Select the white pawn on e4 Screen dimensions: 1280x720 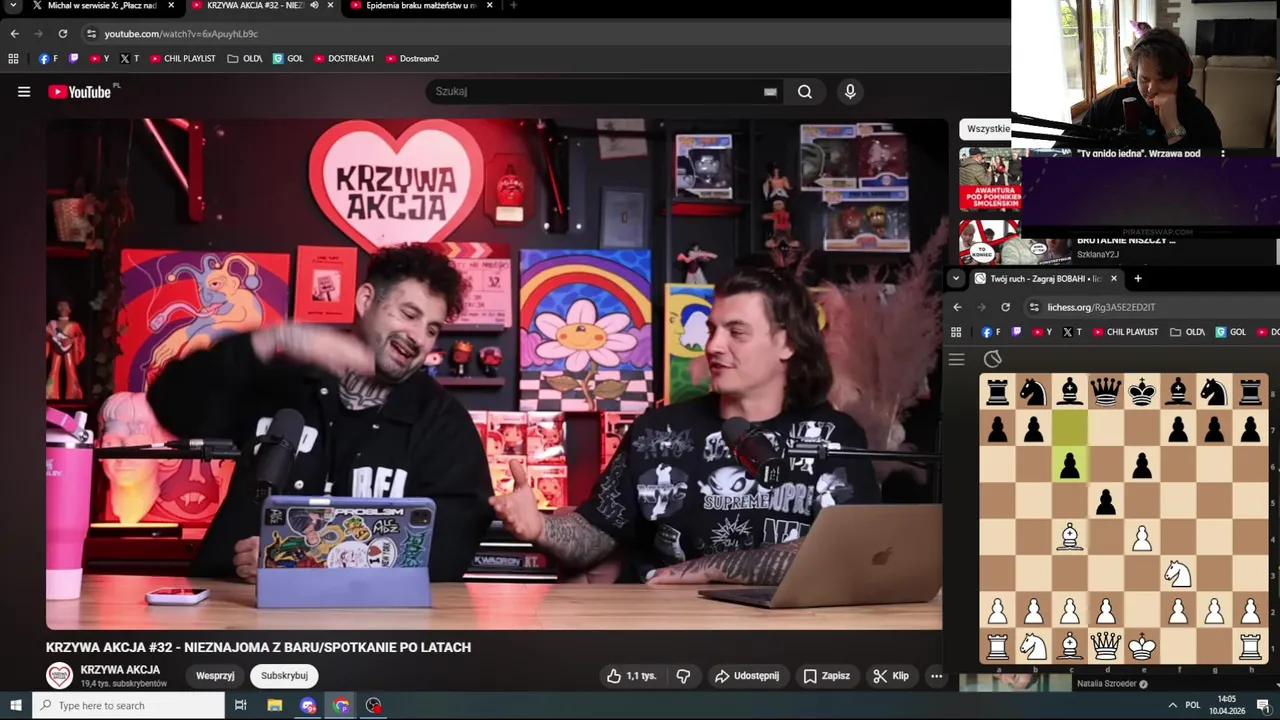coord(1142,537)
